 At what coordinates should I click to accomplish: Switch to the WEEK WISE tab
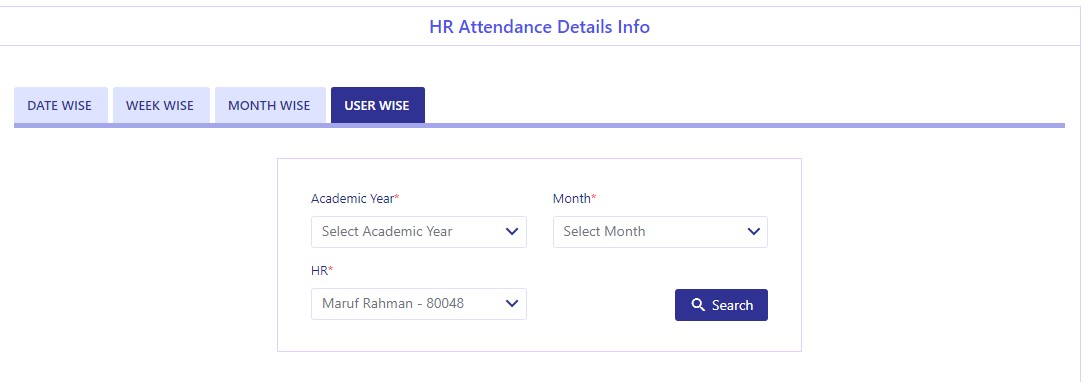click(x=160, y=106)
